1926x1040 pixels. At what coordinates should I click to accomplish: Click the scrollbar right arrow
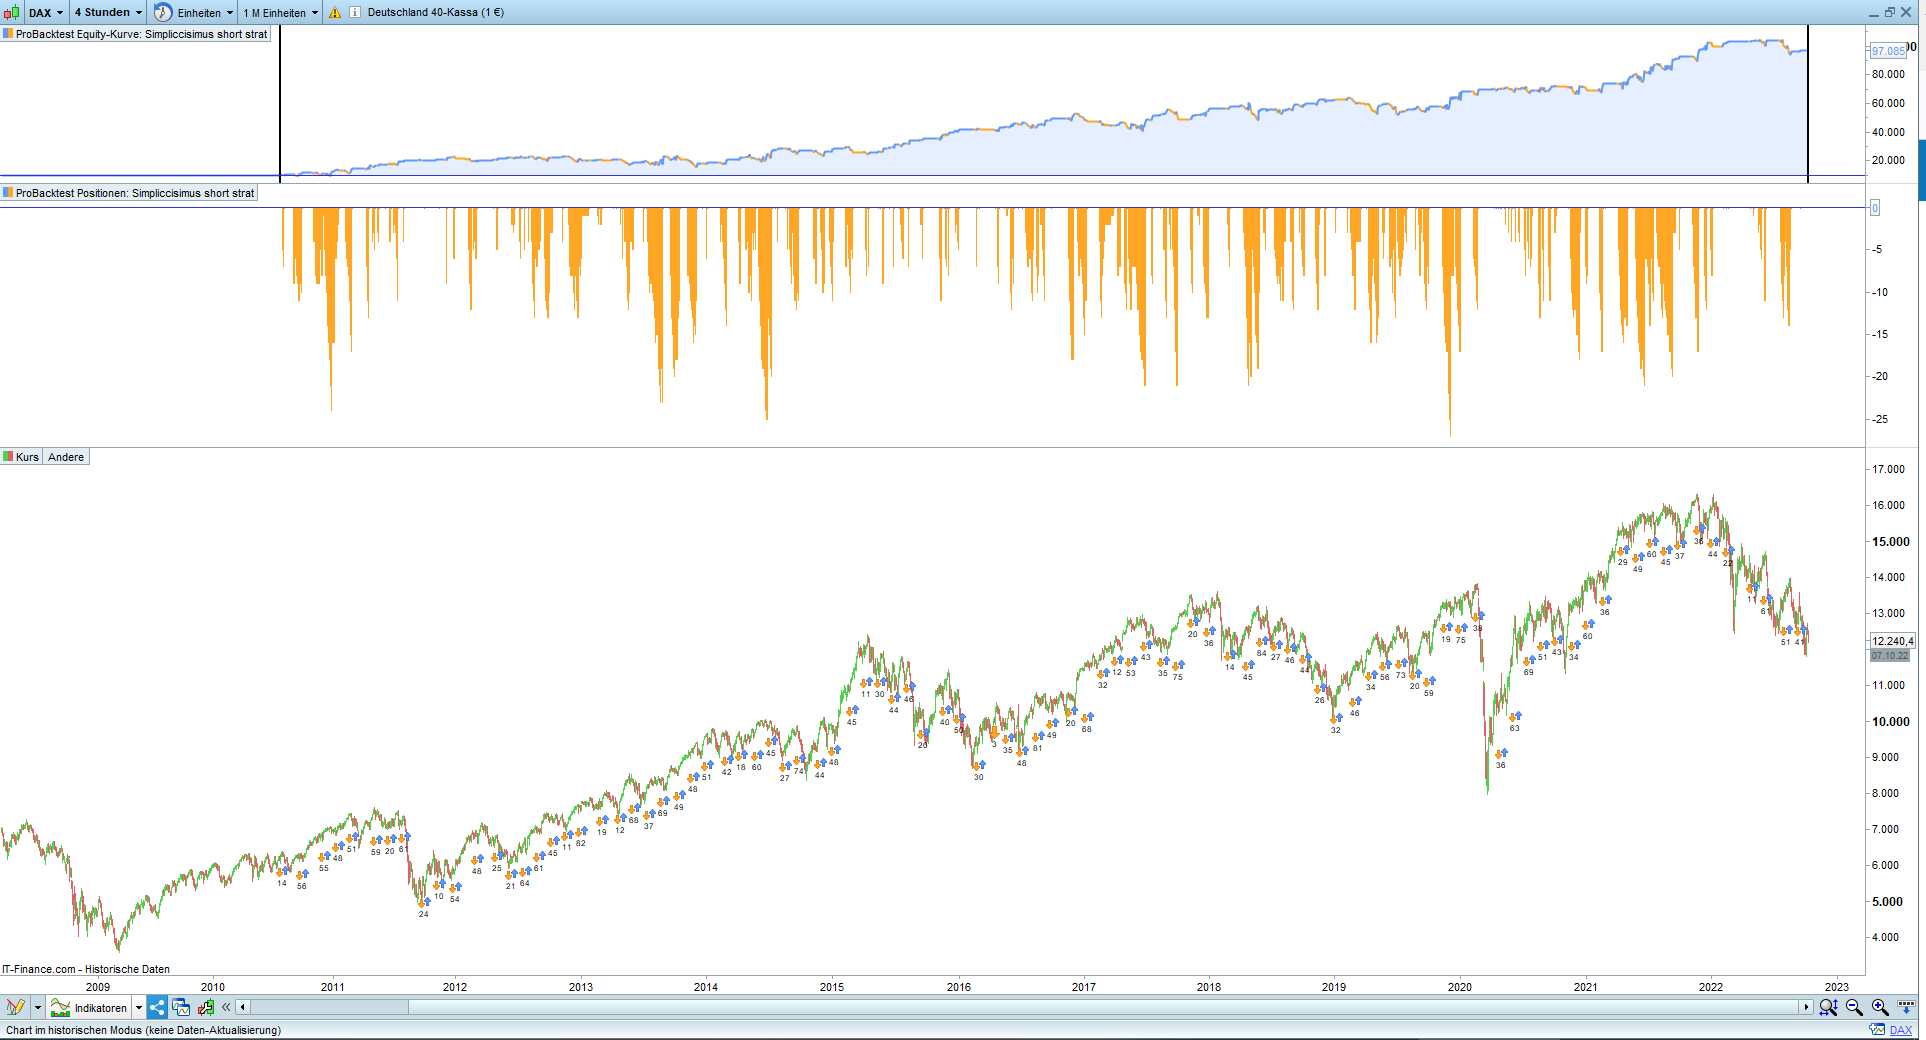coord(1806,1007)
